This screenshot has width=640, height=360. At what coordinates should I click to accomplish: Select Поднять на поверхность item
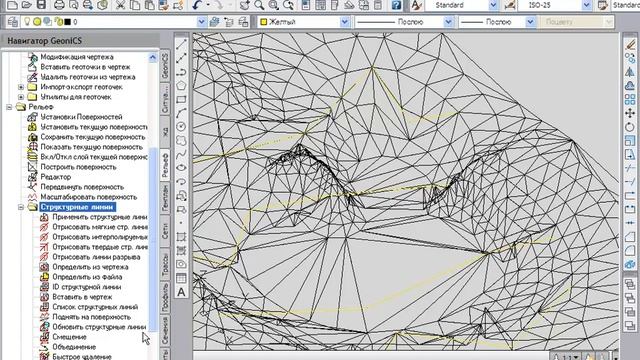click(x=91, y=317)
